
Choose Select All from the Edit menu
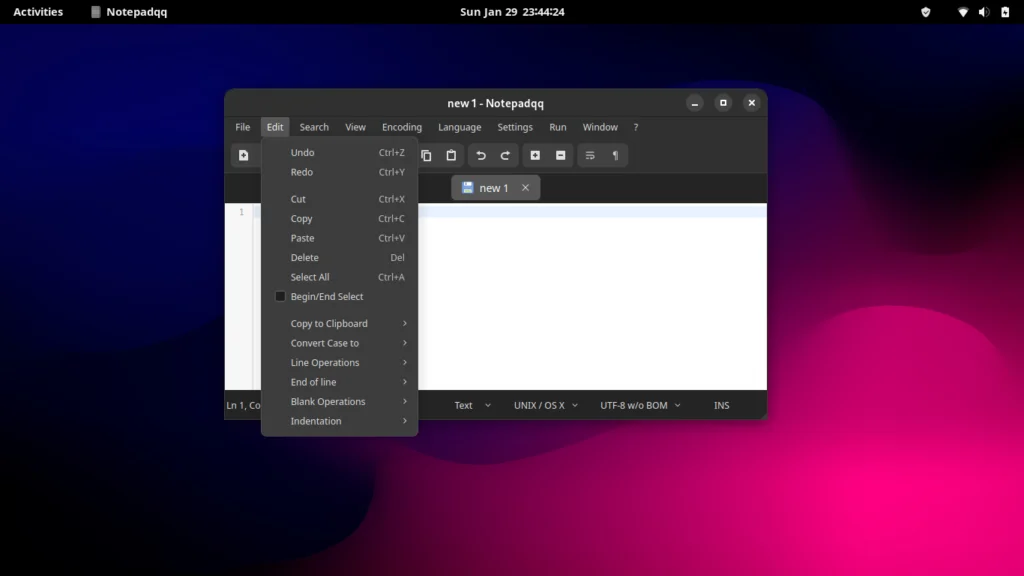coord(310,277)
